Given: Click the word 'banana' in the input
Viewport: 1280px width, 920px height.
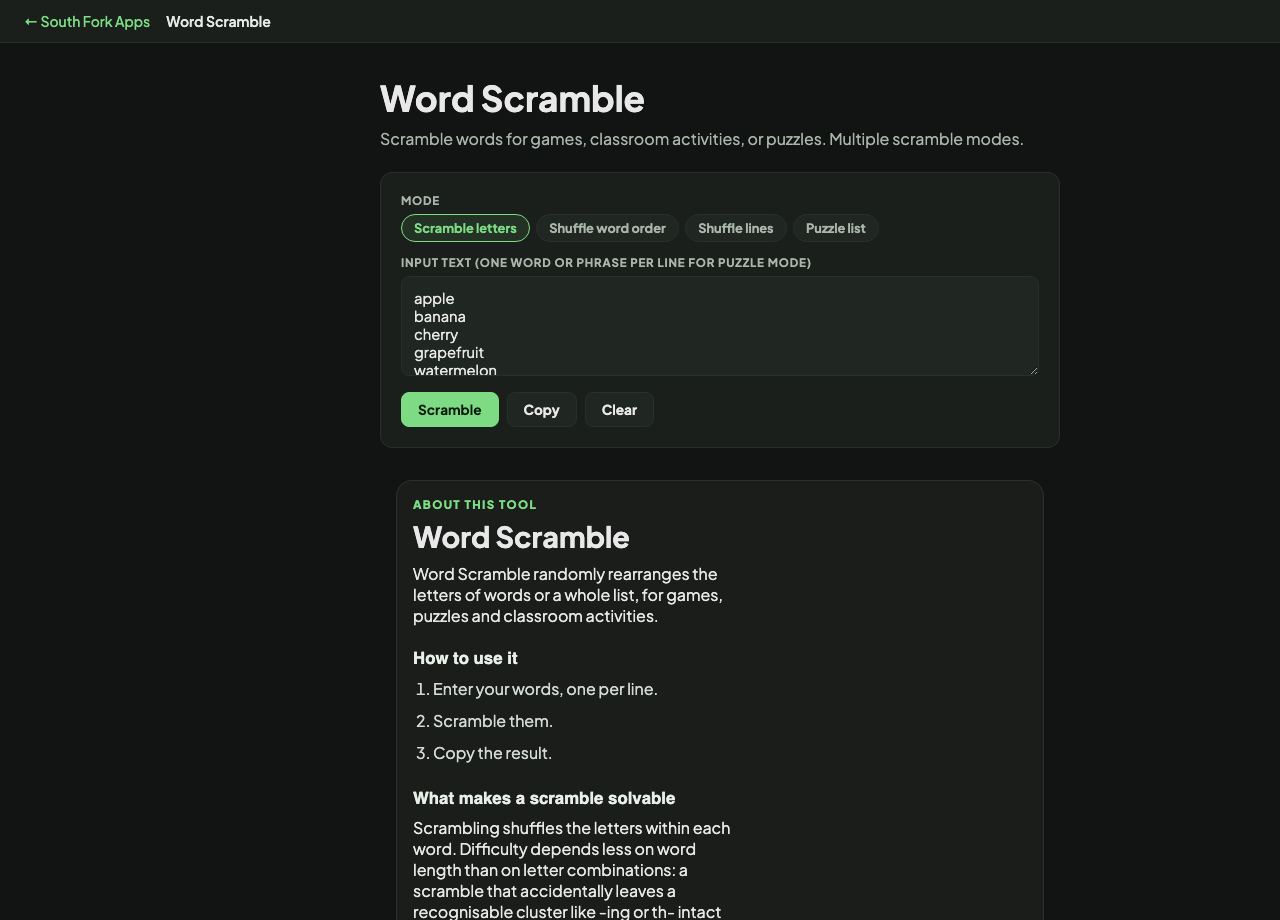Looking at the screenshot, I should tap(440, 317).
